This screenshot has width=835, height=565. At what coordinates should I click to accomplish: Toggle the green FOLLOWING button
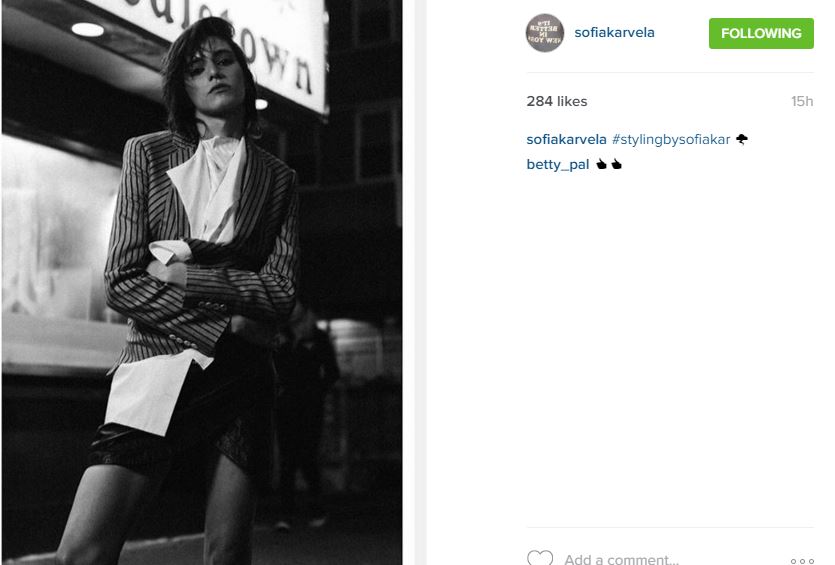761,33
